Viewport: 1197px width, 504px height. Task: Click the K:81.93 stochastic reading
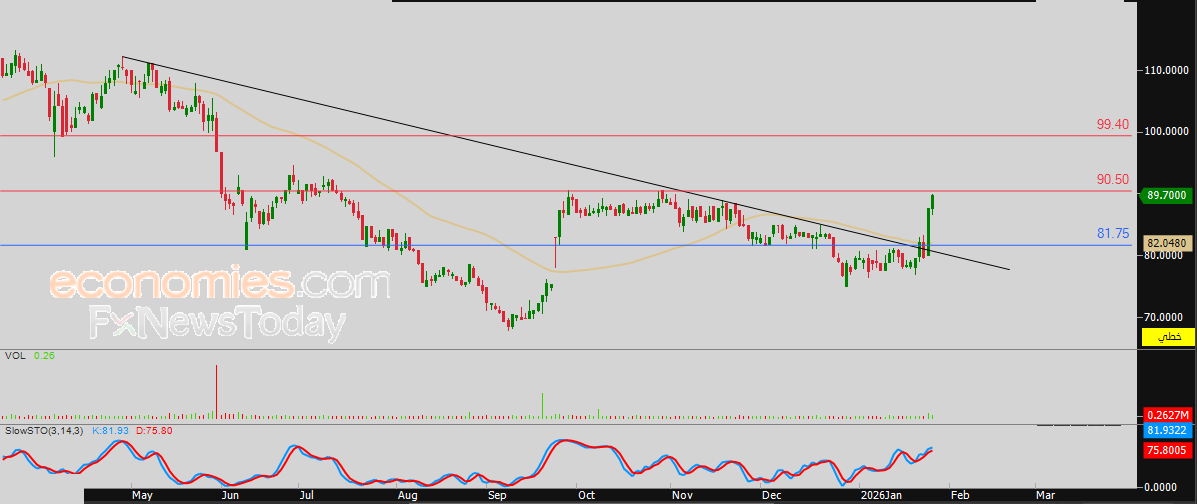(x=111, y=431)
